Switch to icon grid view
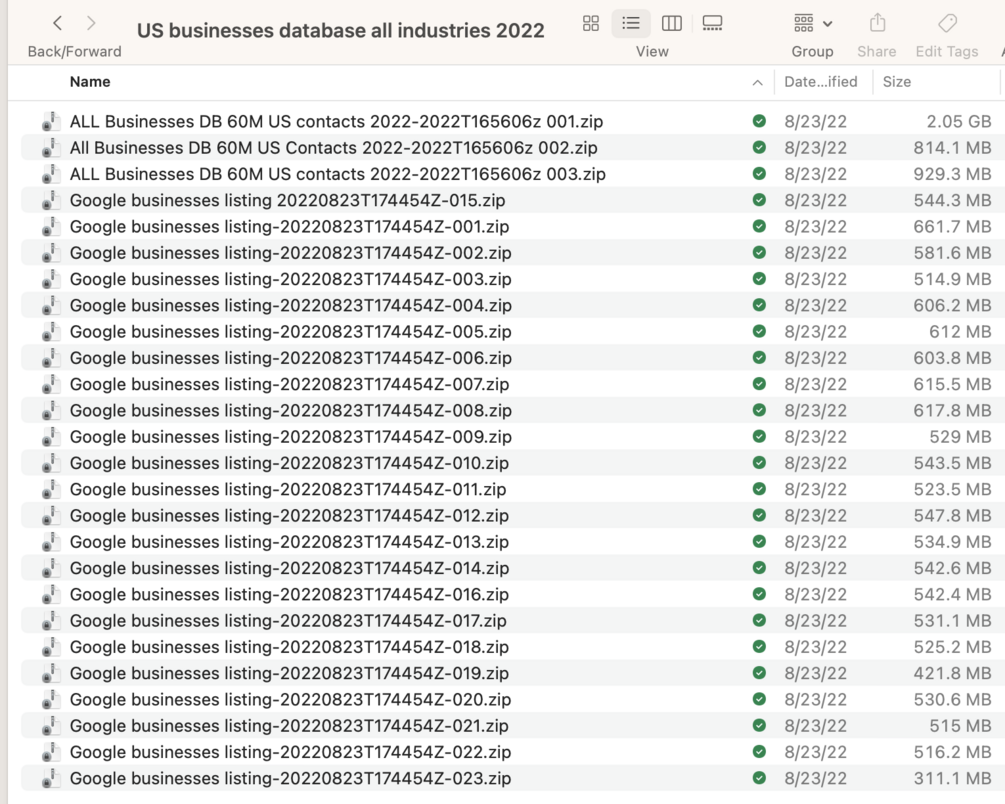 tap(591, 24)
